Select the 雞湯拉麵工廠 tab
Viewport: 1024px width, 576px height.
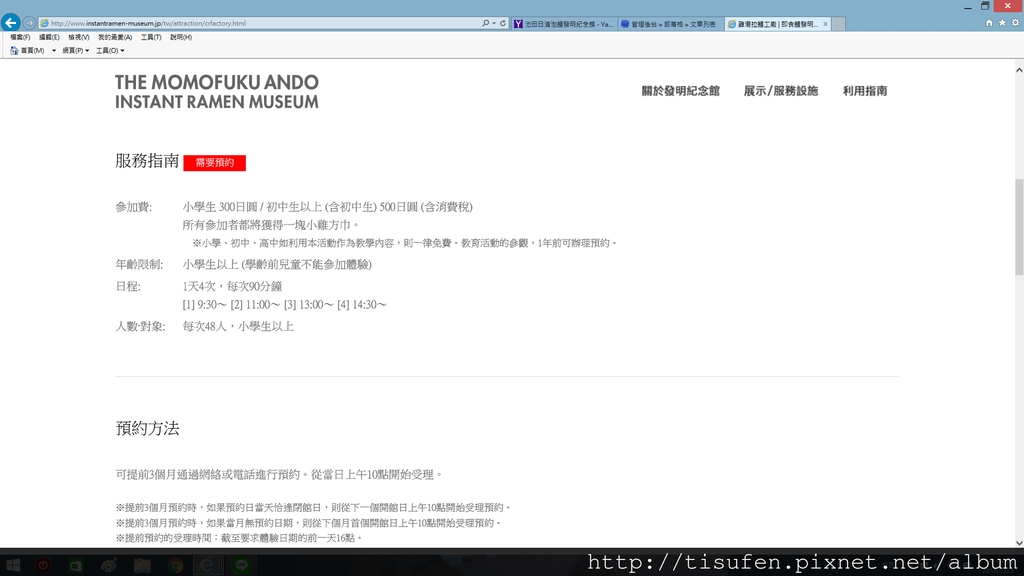coord(778,24)
